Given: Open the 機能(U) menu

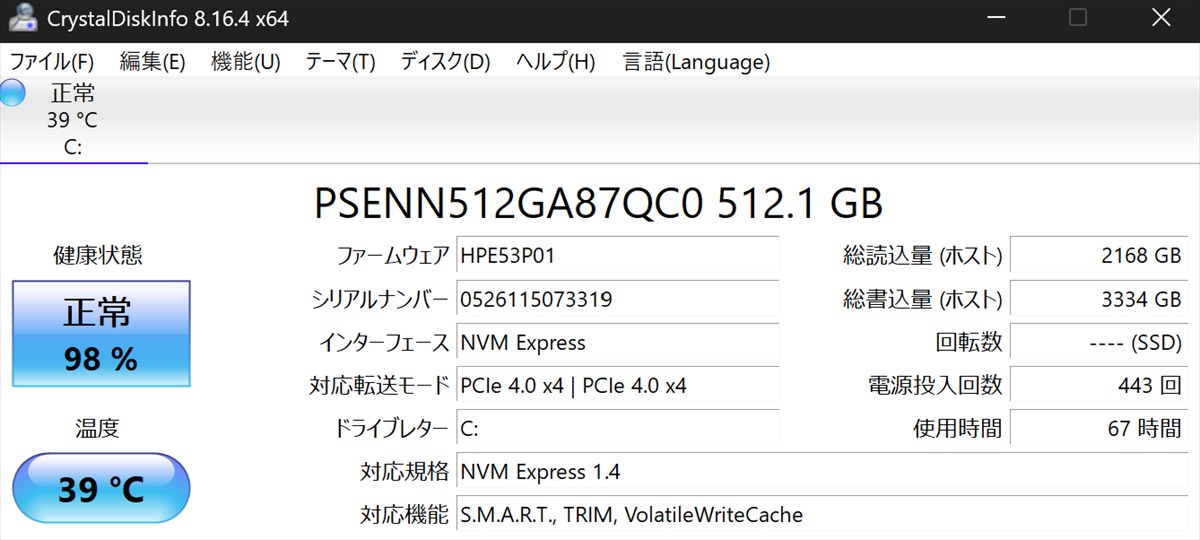Looking at the screenshot, I should click(245, 62).
